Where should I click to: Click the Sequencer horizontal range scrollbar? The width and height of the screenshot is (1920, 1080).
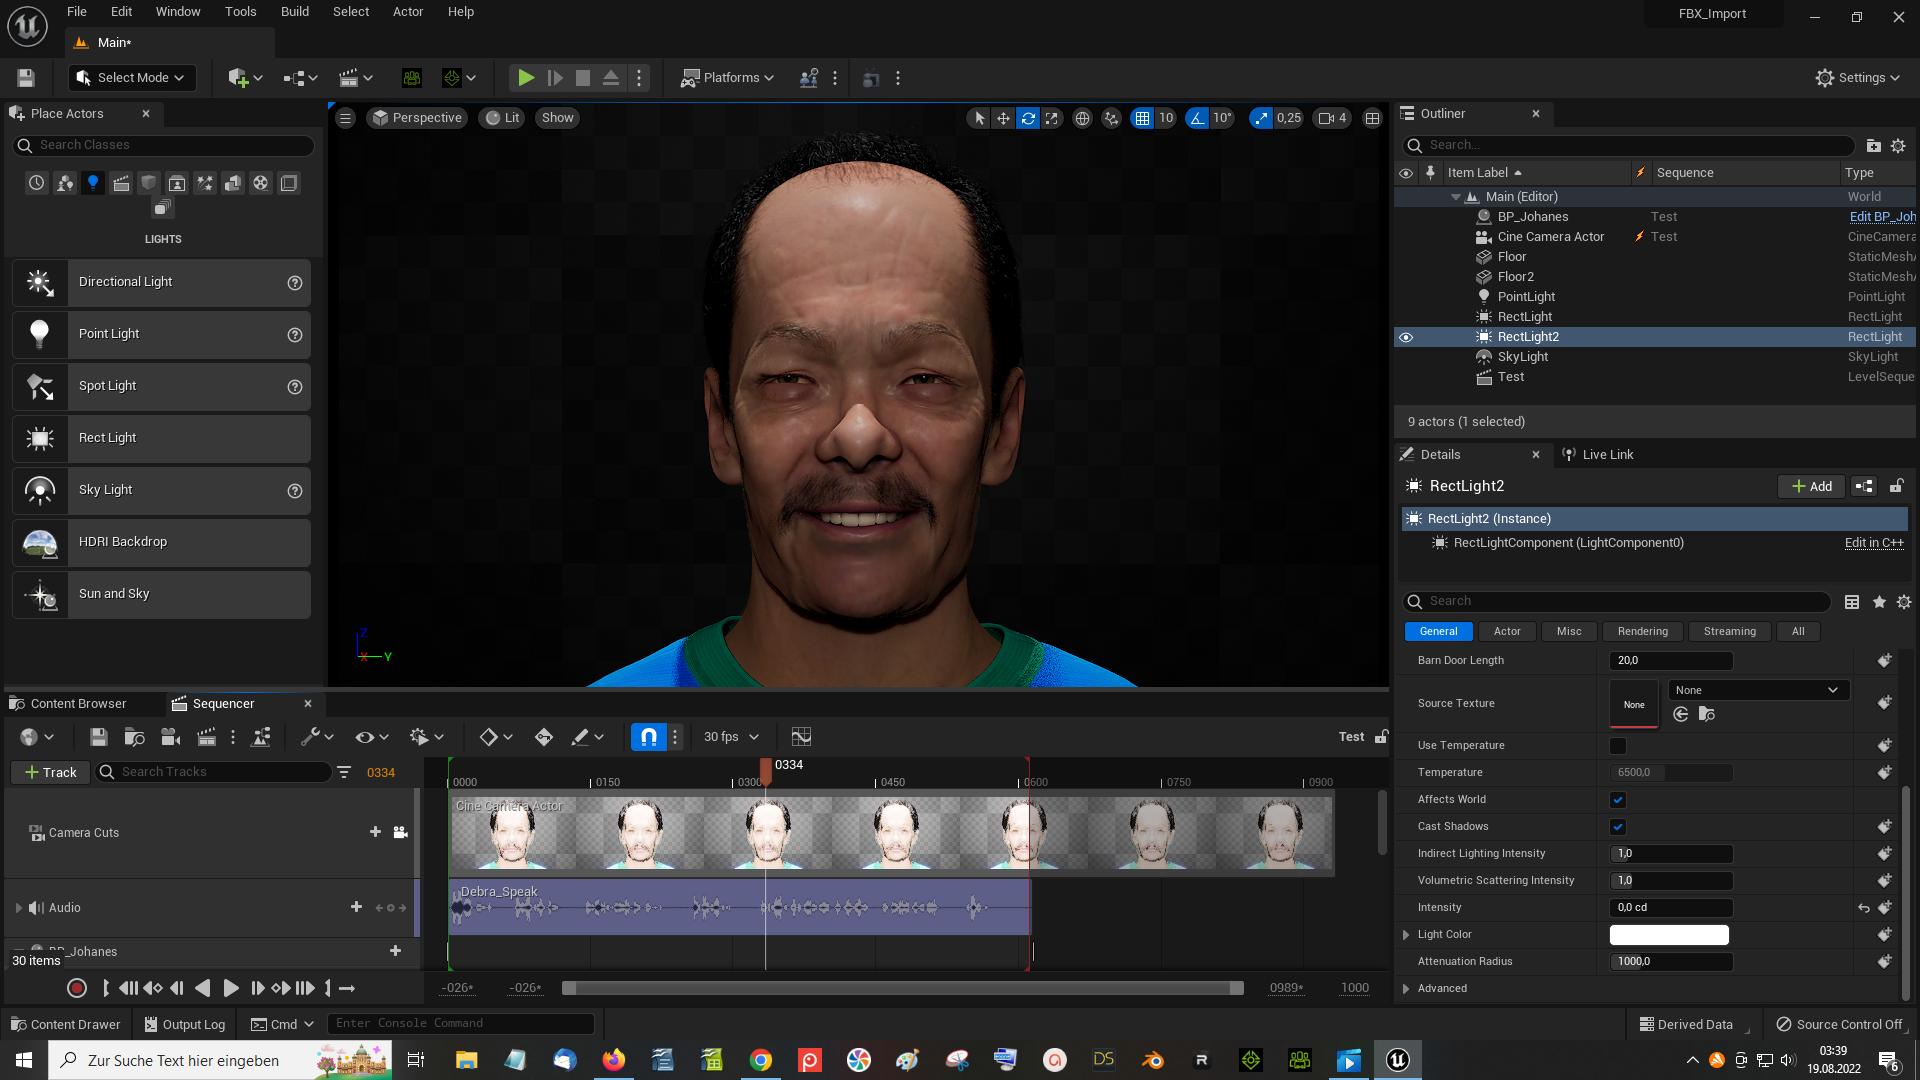tap(903, 988)
